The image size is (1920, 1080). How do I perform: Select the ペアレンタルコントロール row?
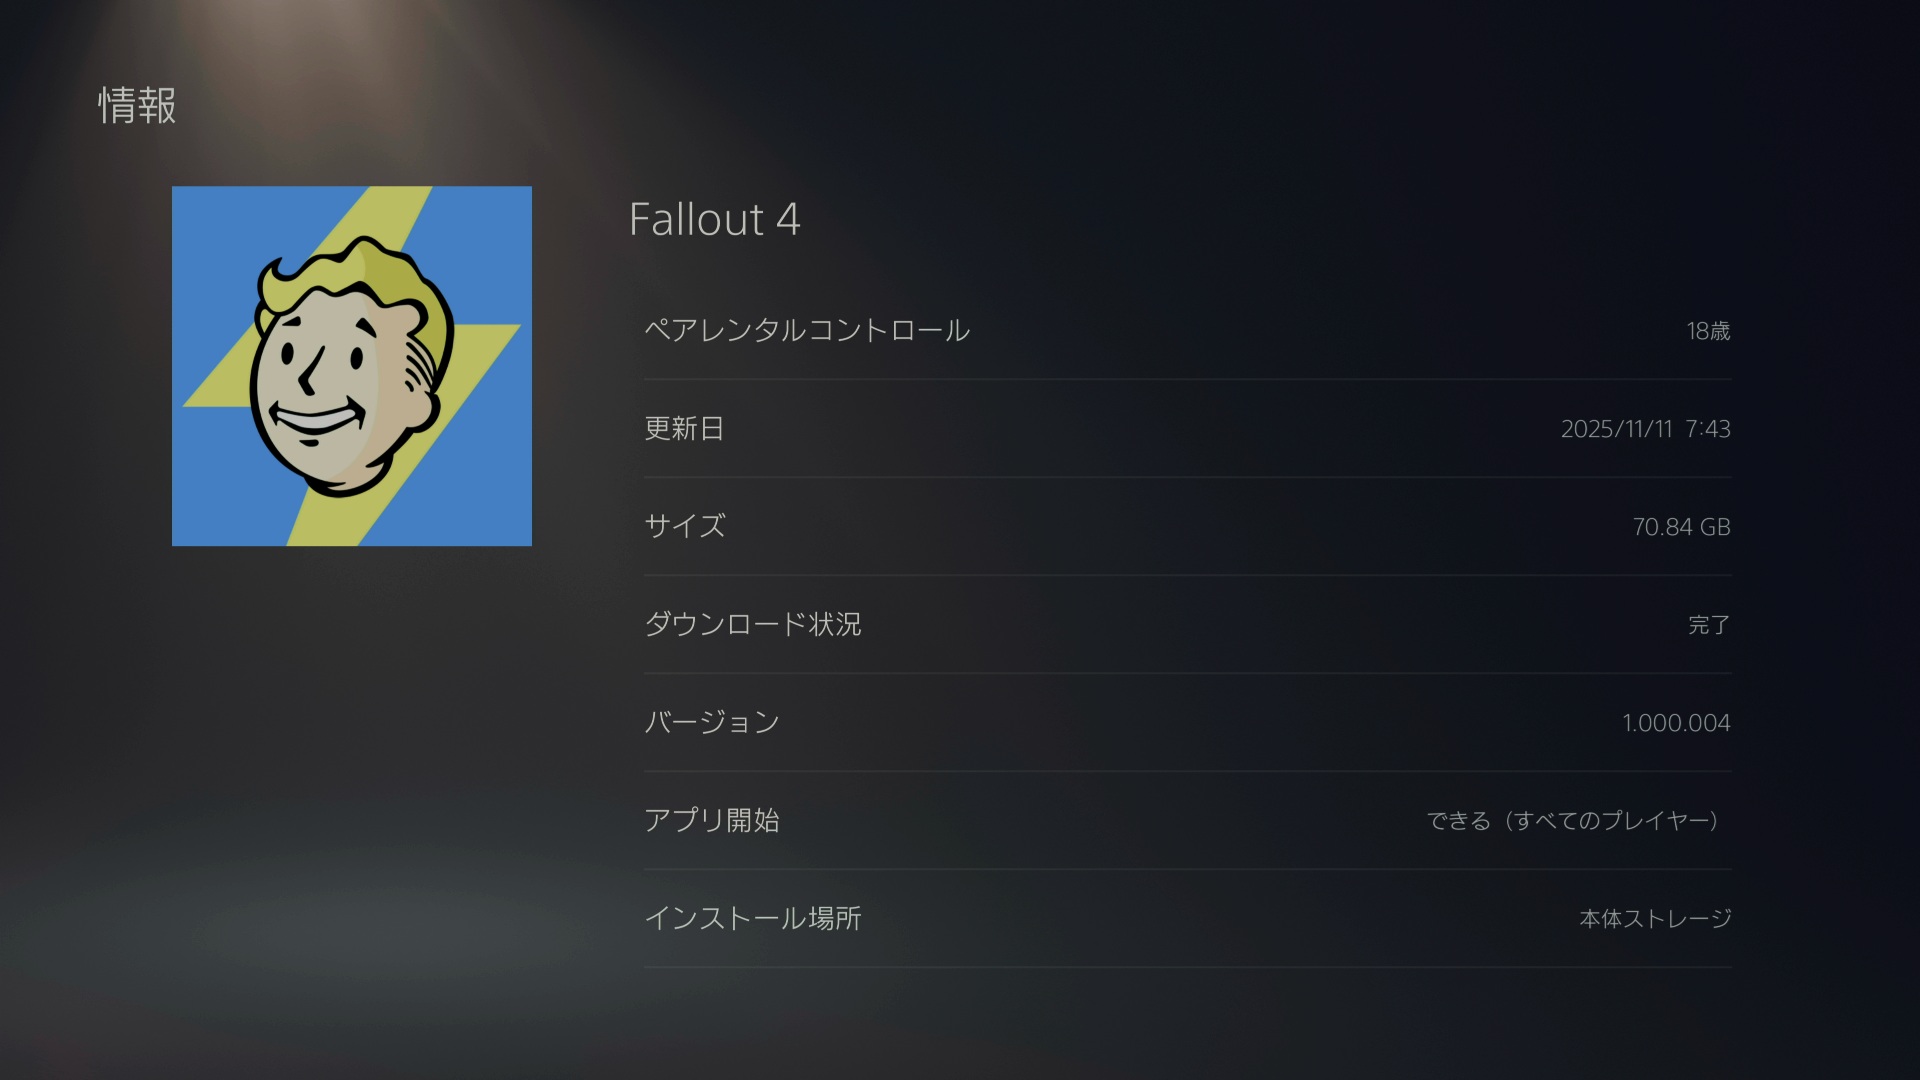point(1188,331)
